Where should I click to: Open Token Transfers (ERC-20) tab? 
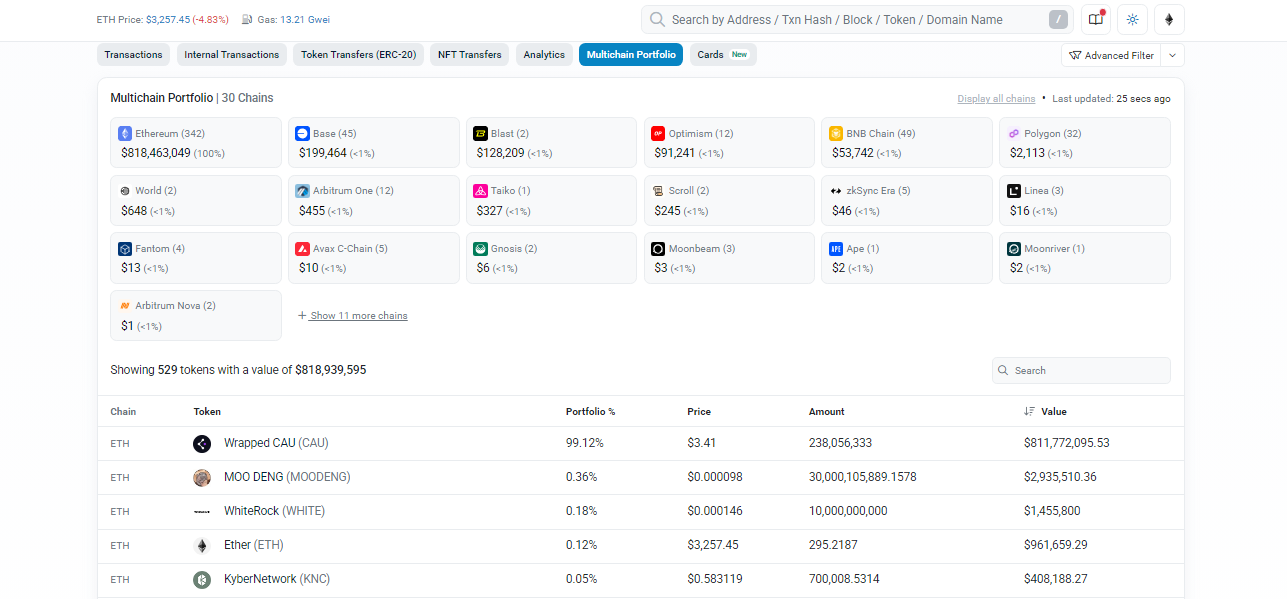point(359,55)
